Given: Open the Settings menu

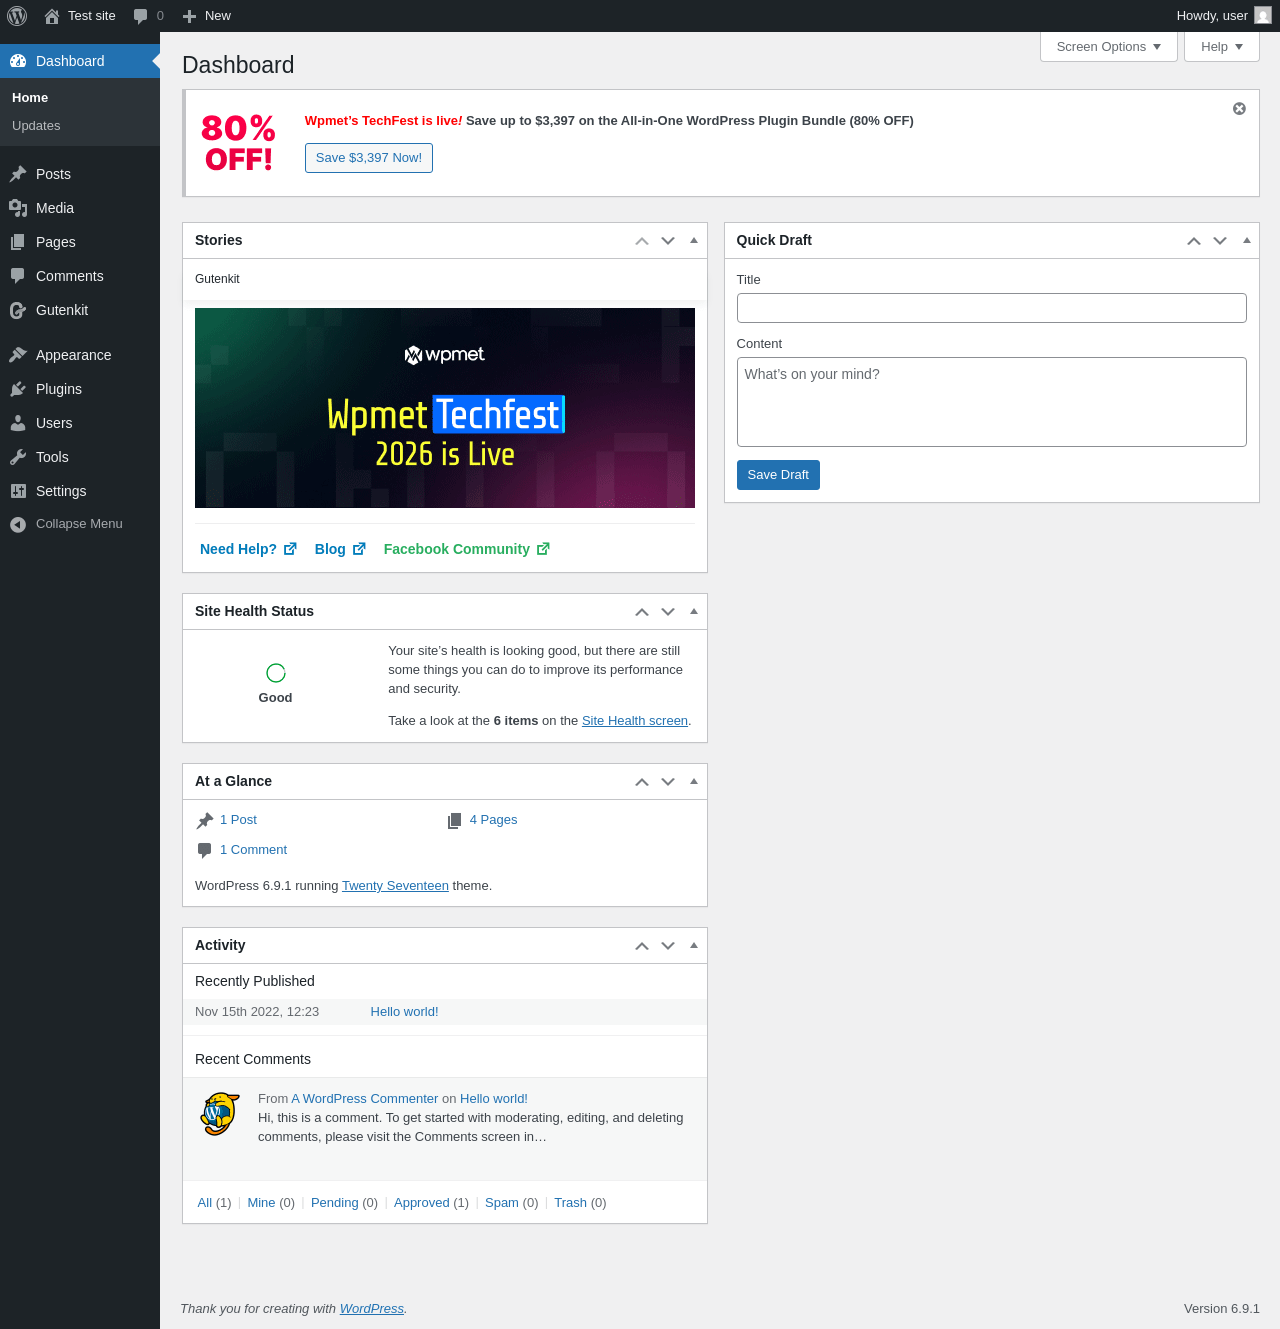Looking at the screenshot, I should 80,491.
